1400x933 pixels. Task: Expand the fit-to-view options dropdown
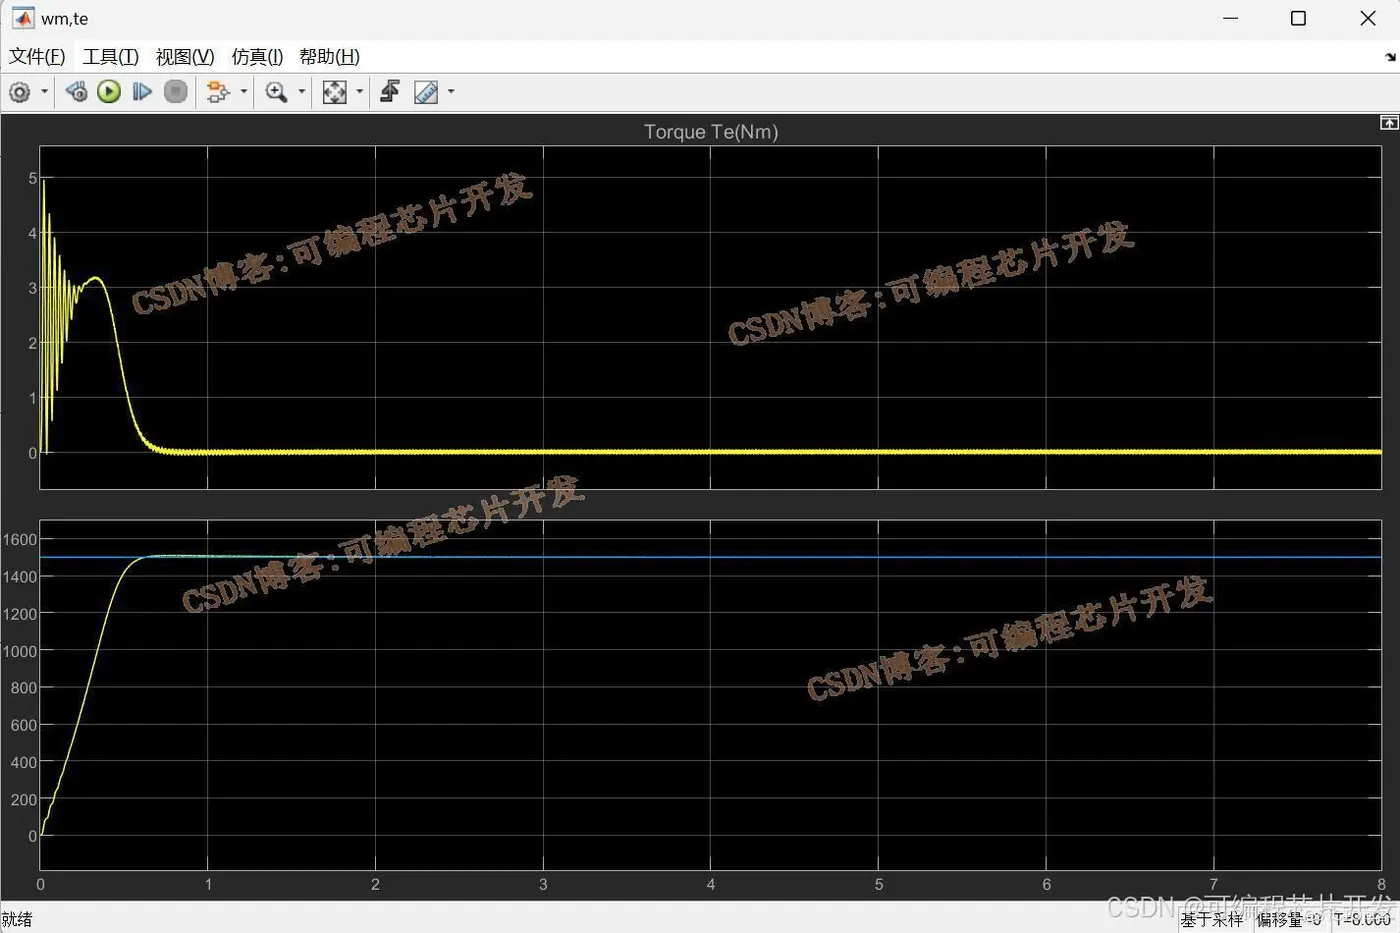click(x=358, y=91)
